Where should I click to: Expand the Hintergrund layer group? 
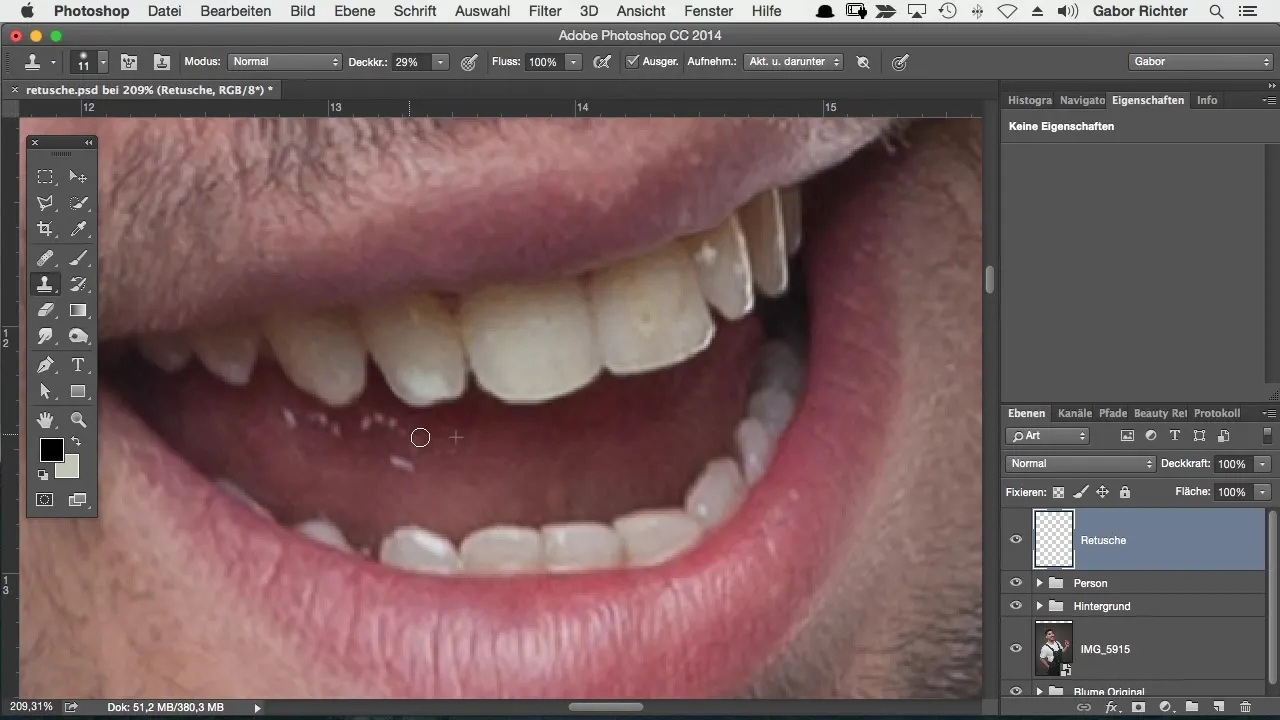pos(1039,606)
